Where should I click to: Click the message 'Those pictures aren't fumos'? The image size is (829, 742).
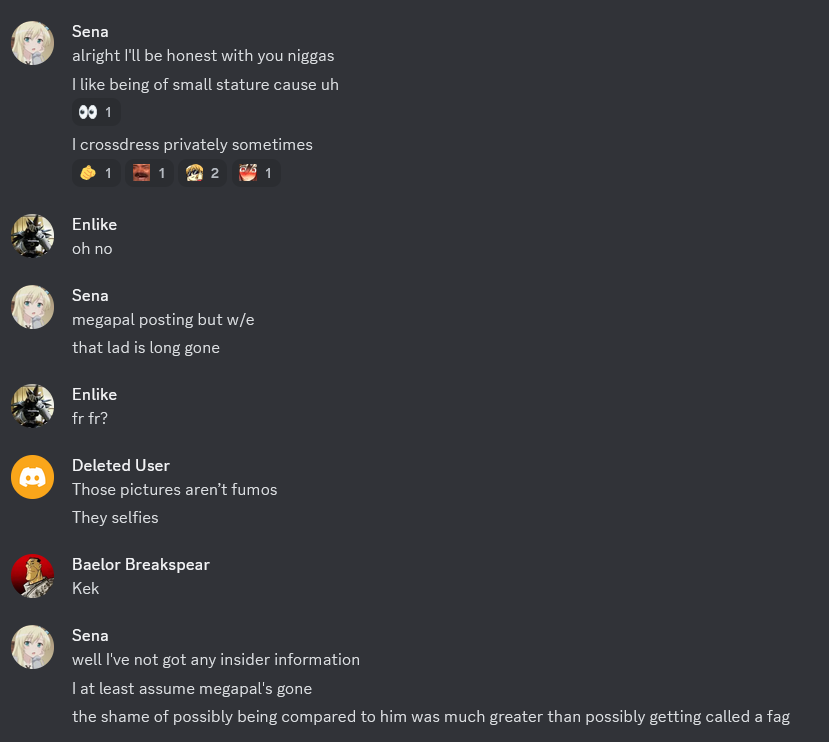pyautogui.click(x=174, y=489)
